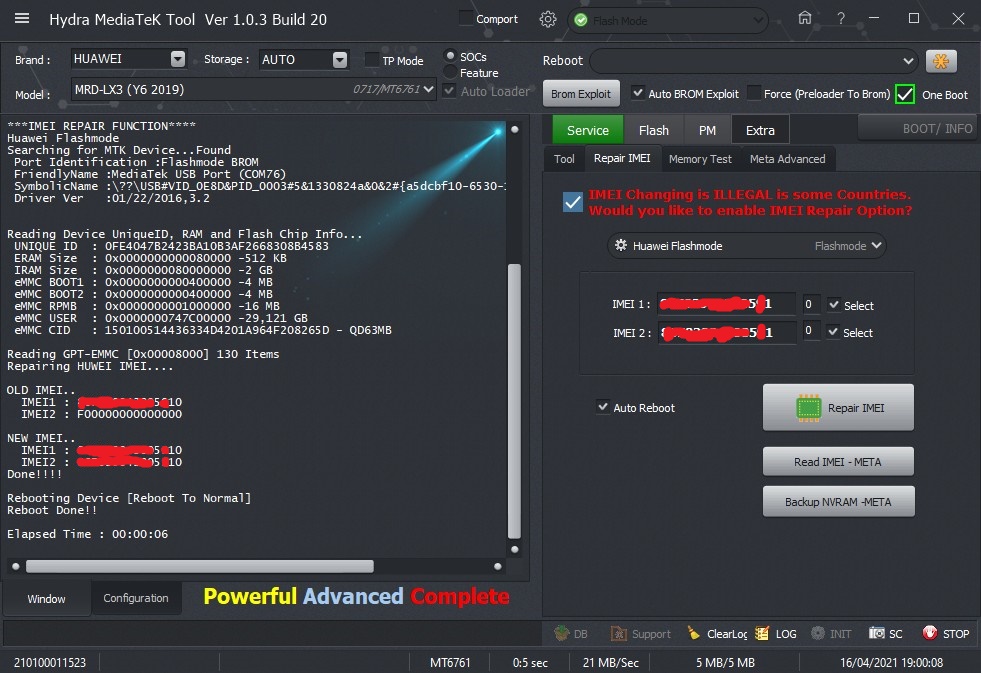
Task: Click the 21 MB/Sec speed status
Action: [611, 662]
